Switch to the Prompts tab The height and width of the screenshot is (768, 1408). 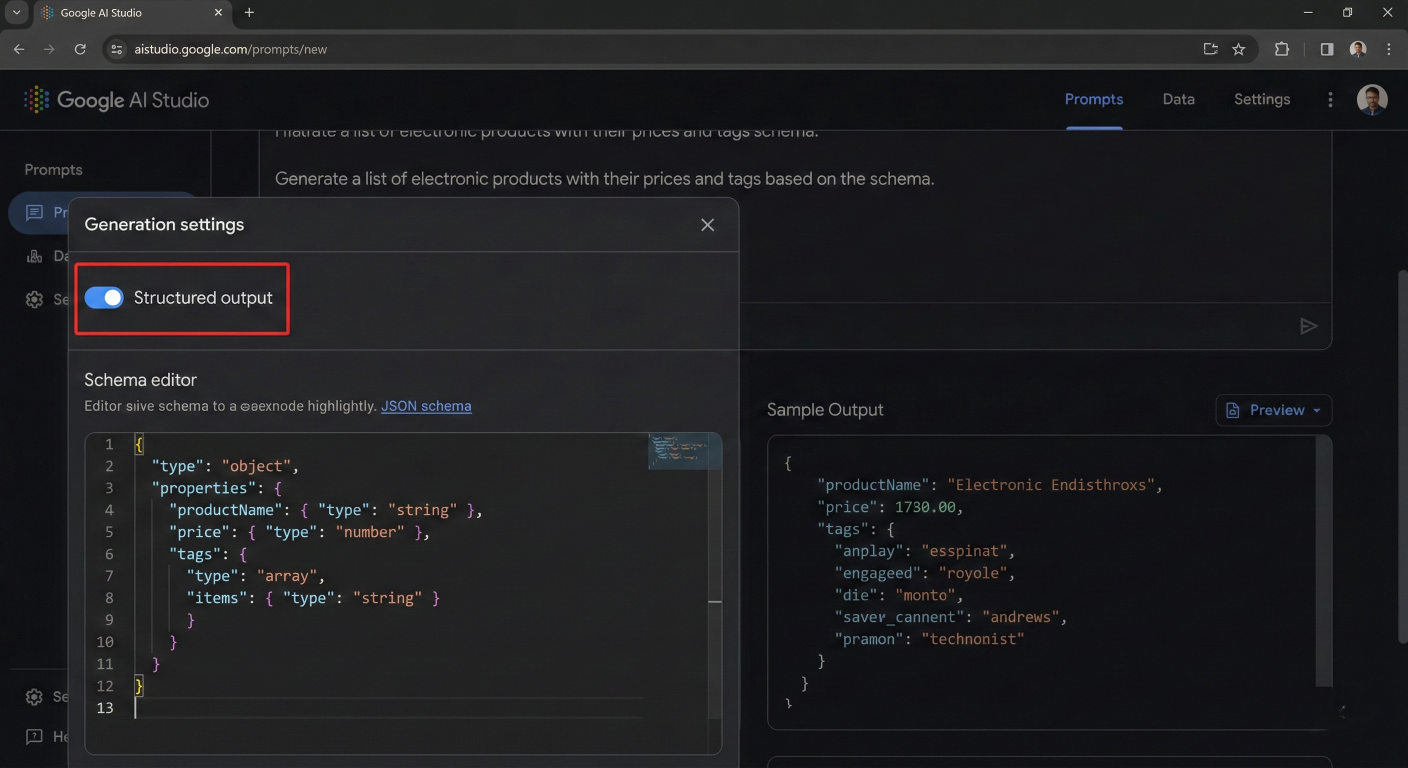[1093, 99]
